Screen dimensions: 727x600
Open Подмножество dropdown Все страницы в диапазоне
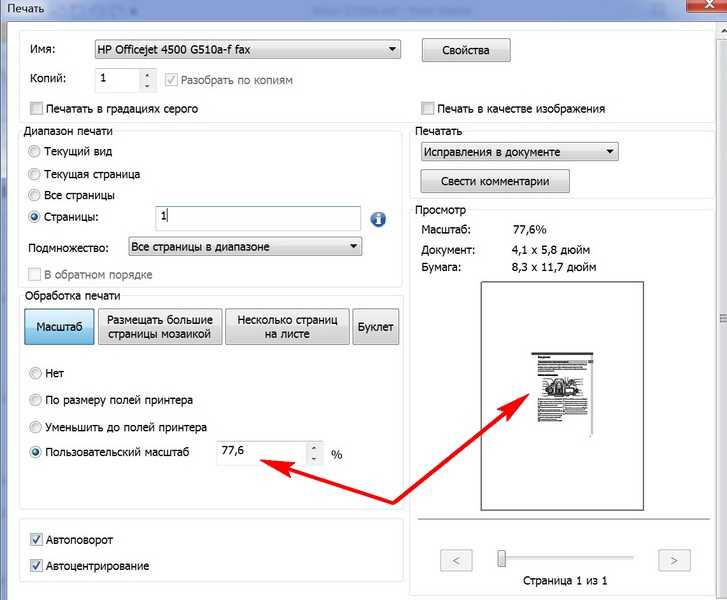(x=245, y=247)
